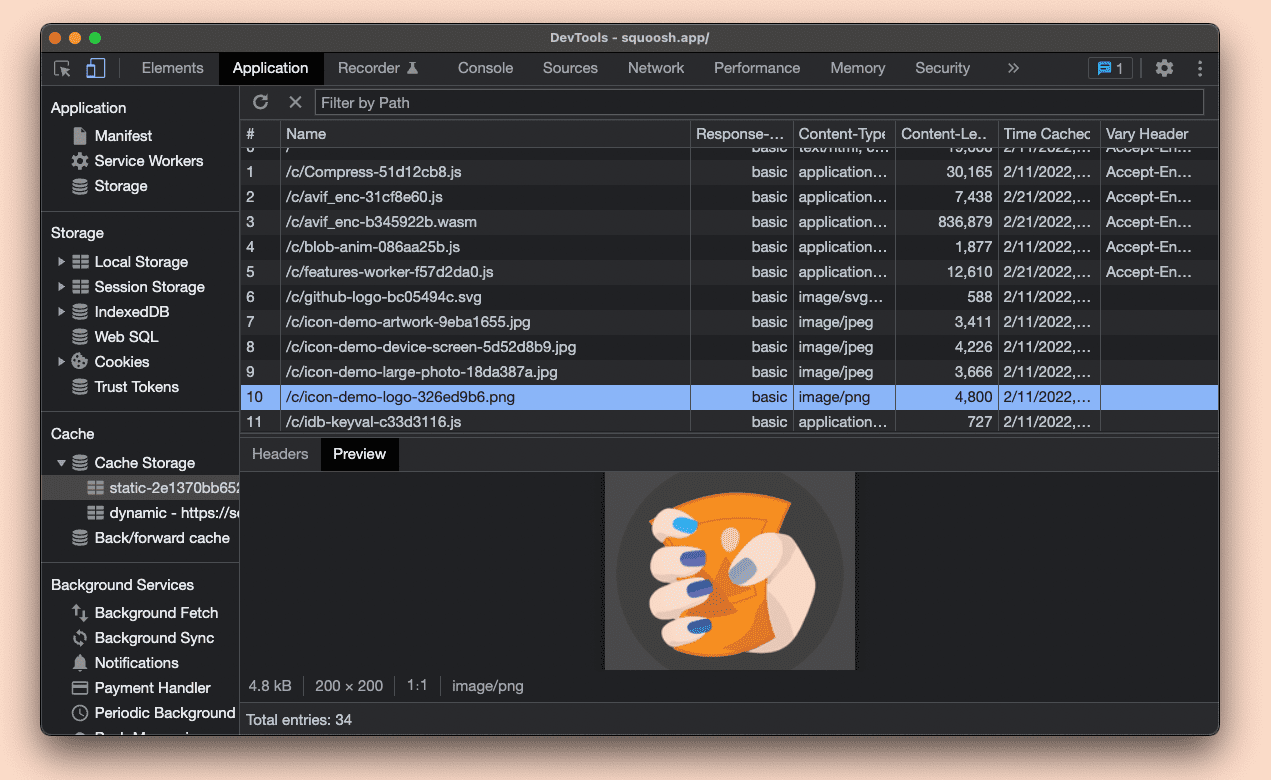
Task: Open the hidden panels overflow chevron
Action: click(x=1013, y=68)
